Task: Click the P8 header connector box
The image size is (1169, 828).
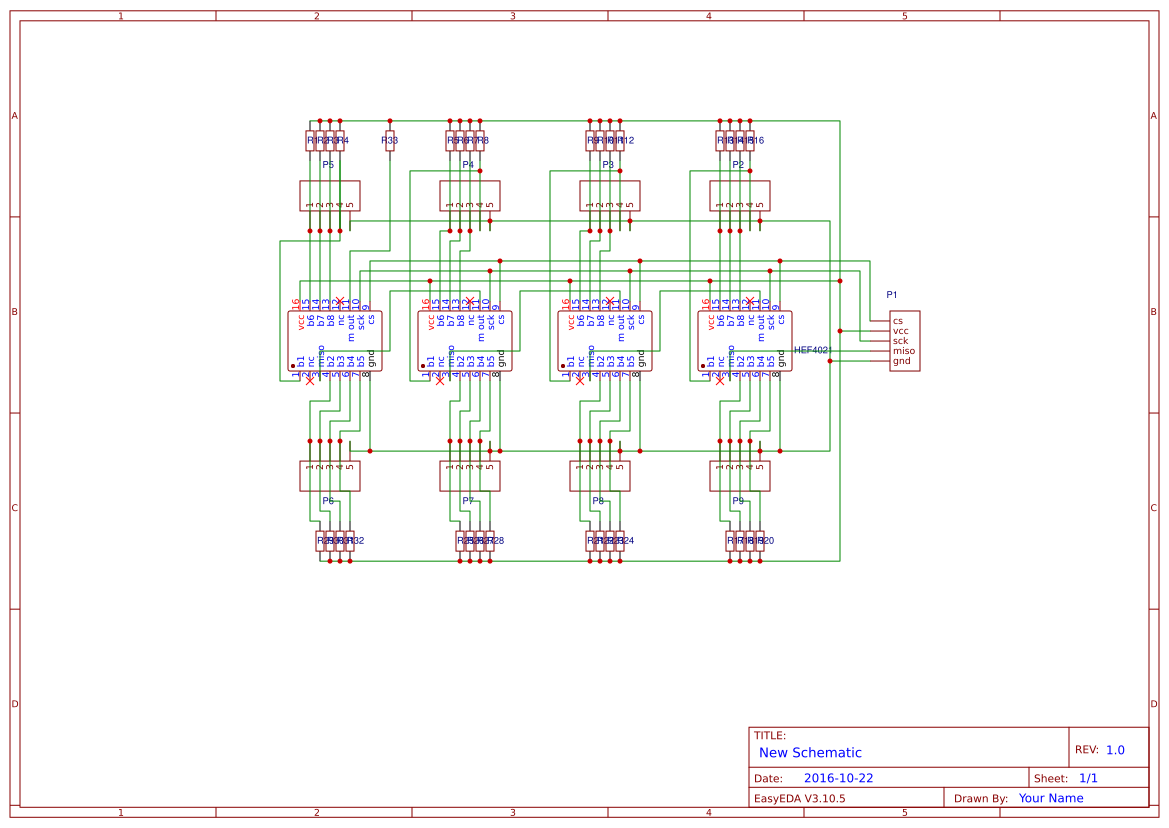Action: 600,476
